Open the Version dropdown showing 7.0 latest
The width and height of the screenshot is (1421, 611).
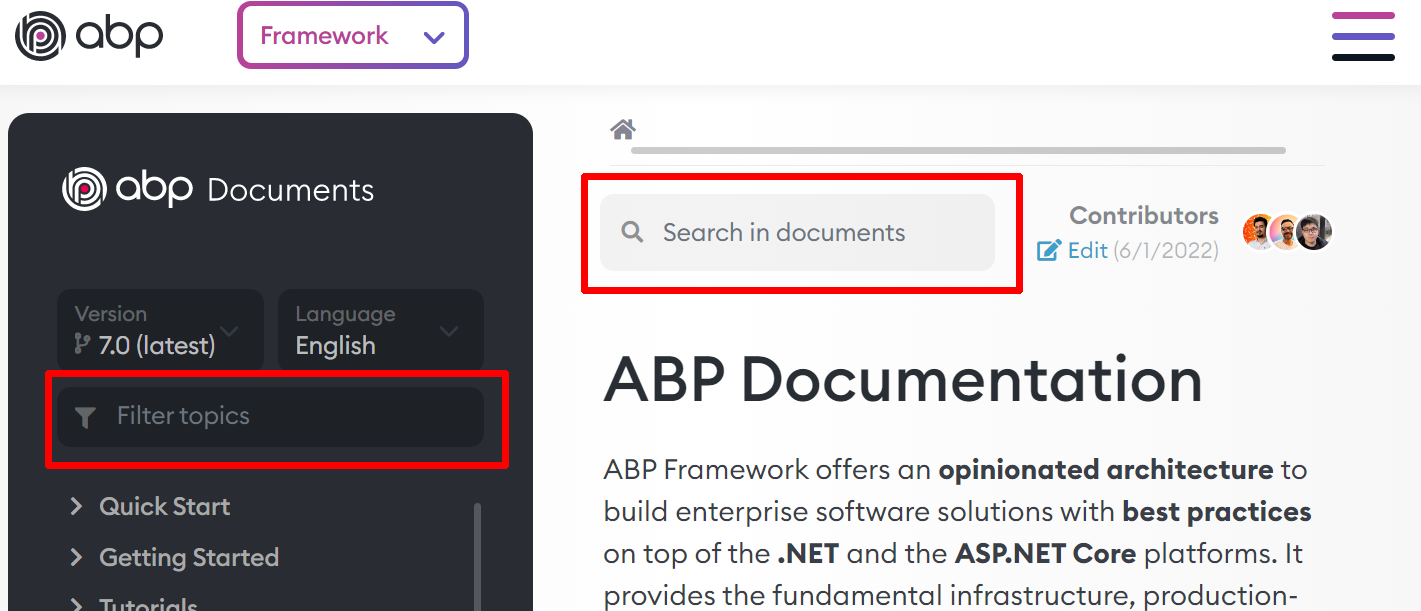pyautogui.click(x=160, y=329)
